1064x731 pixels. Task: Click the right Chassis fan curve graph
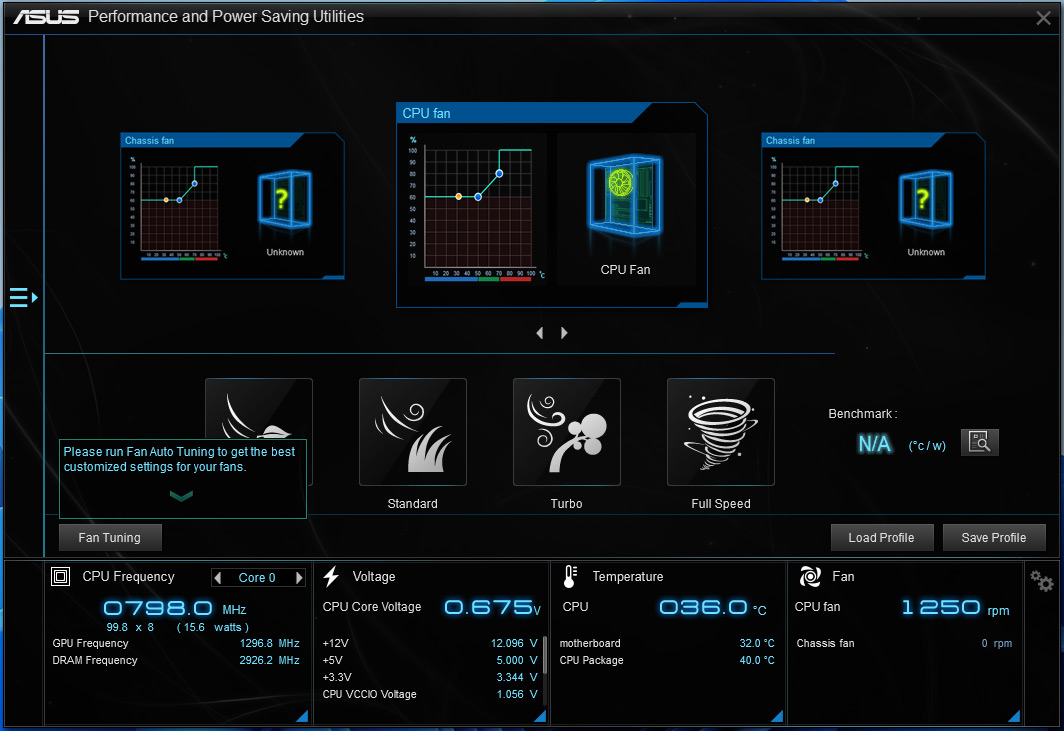[x=820, y=207]
